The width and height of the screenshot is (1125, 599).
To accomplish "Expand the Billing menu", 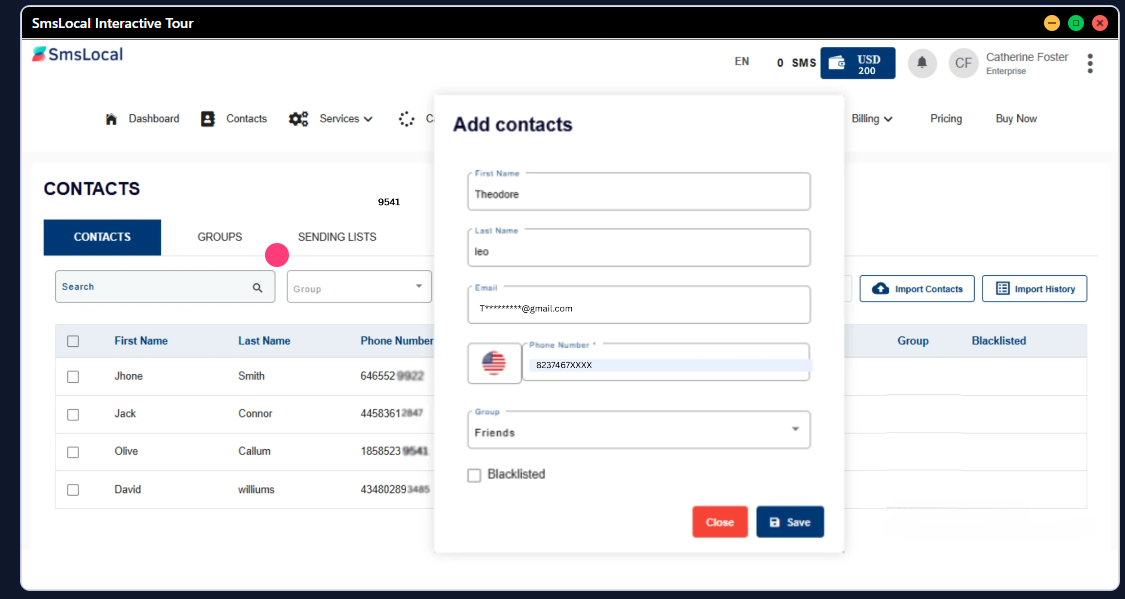I will 872,119.
